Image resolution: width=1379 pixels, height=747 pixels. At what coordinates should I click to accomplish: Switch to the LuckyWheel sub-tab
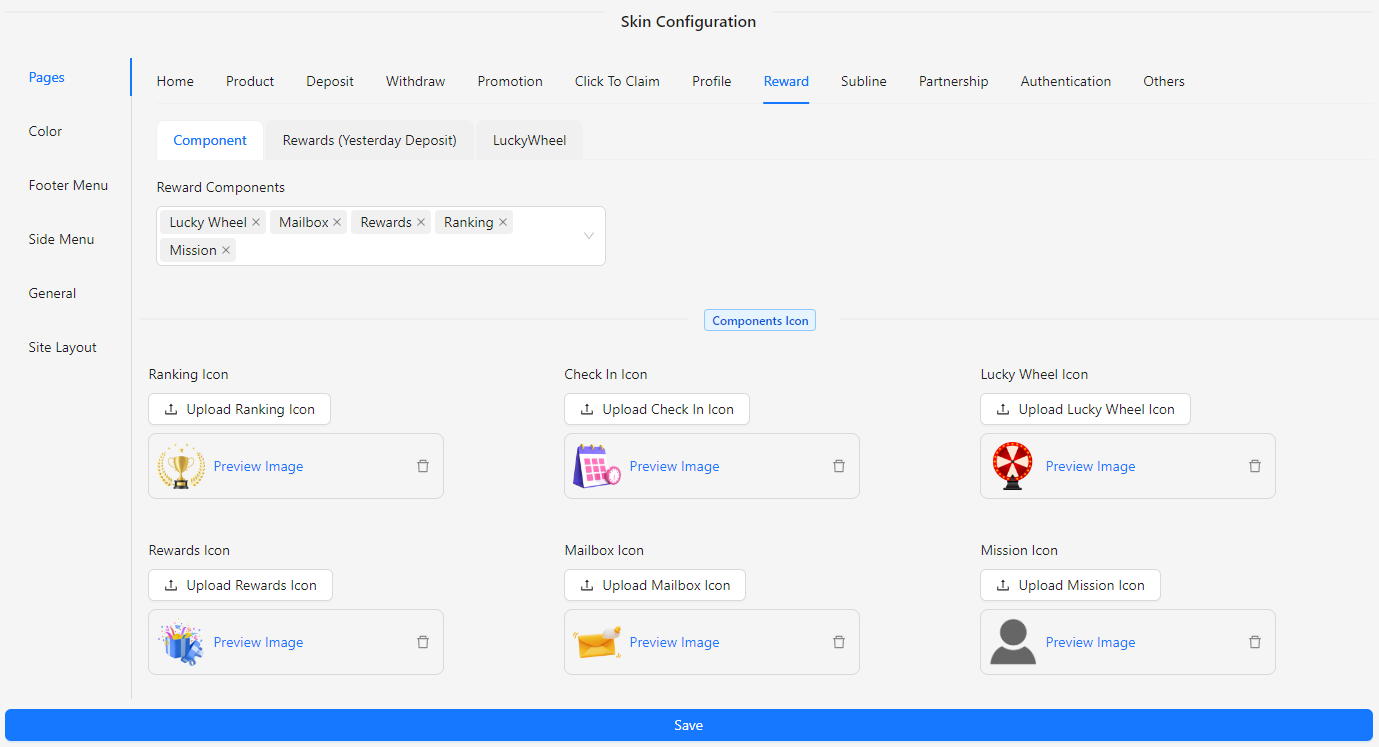coord(529,140)
